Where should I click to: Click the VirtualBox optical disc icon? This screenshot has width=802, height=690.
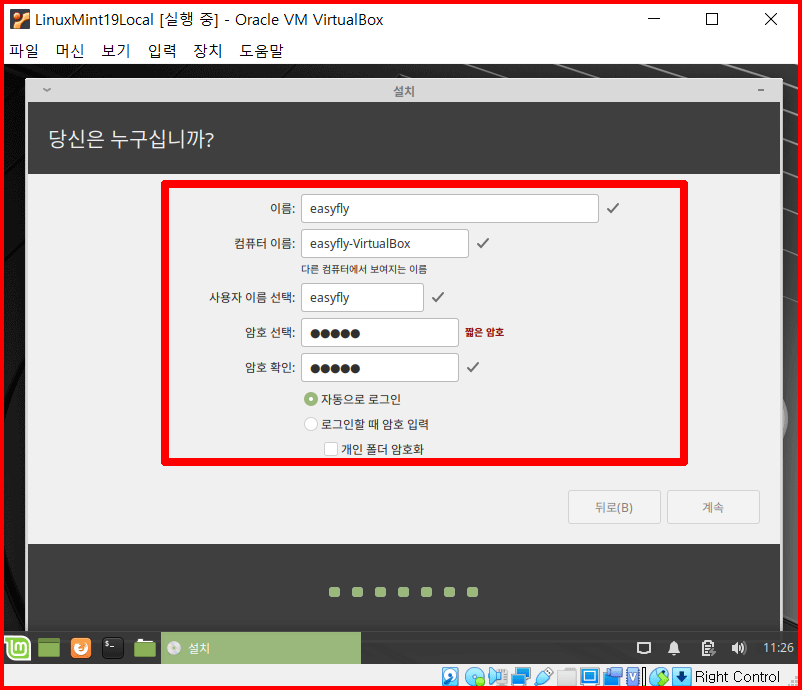(475, 677)
